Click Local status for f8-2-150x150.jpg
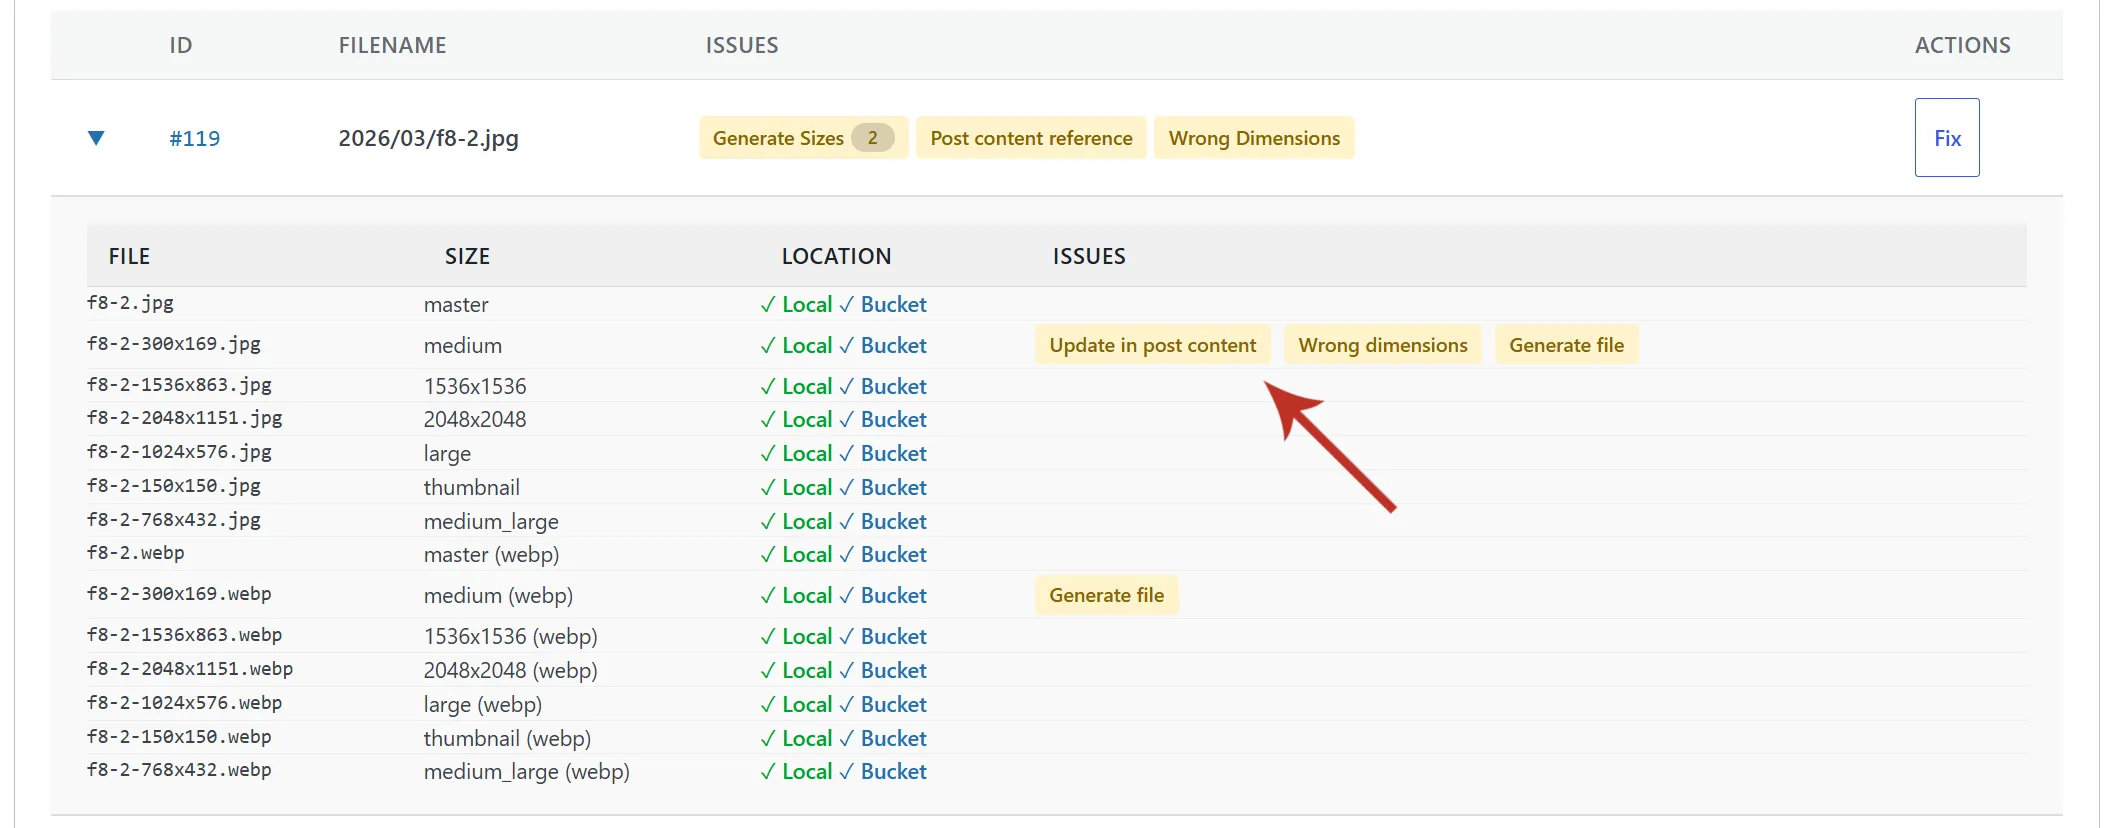The image size is (2106, 828). (796, 487)
